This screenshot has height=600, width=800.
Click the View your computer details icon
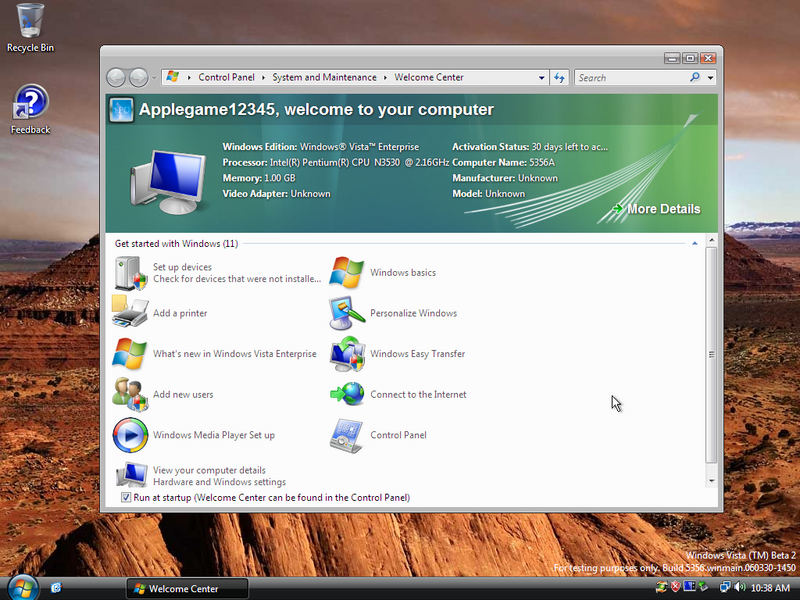(132, 474)
